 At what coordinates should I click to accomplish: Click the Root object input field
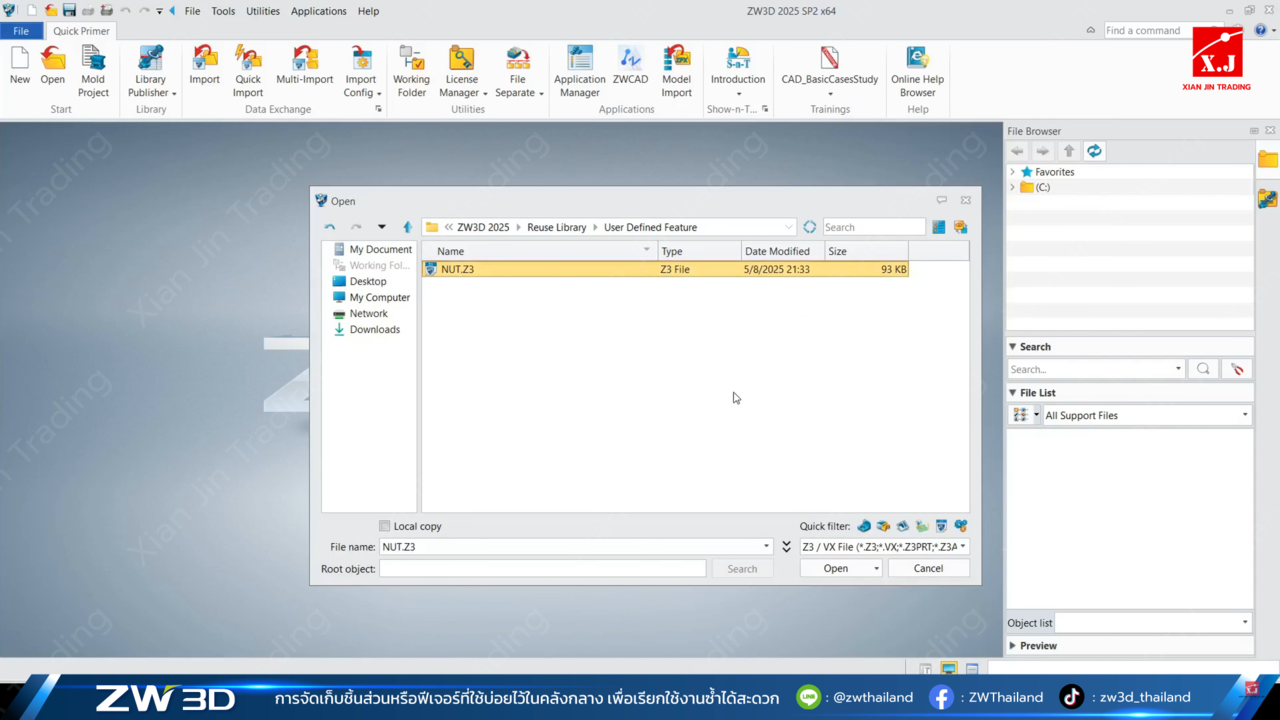(x=542, y=568)
